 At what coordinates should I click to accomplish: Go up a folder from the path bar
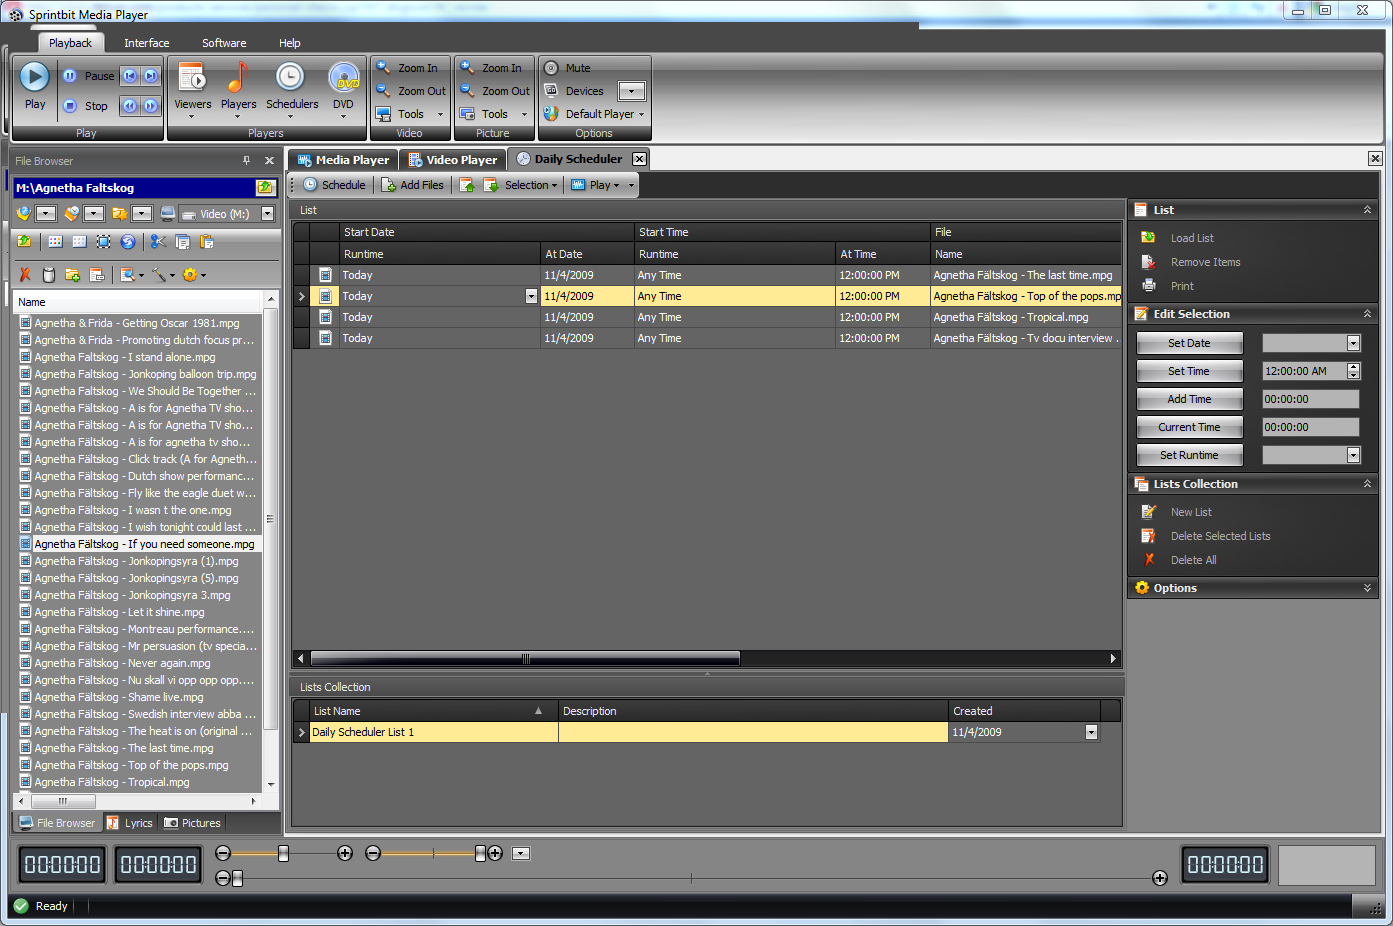tap(265, 188)
